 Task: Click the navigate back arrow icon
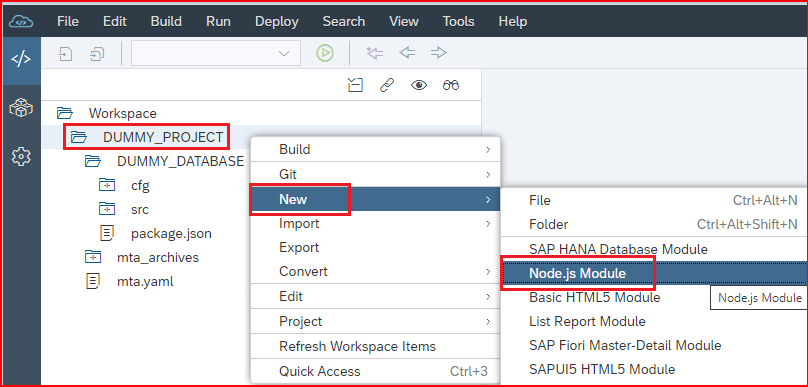[407, 53]
